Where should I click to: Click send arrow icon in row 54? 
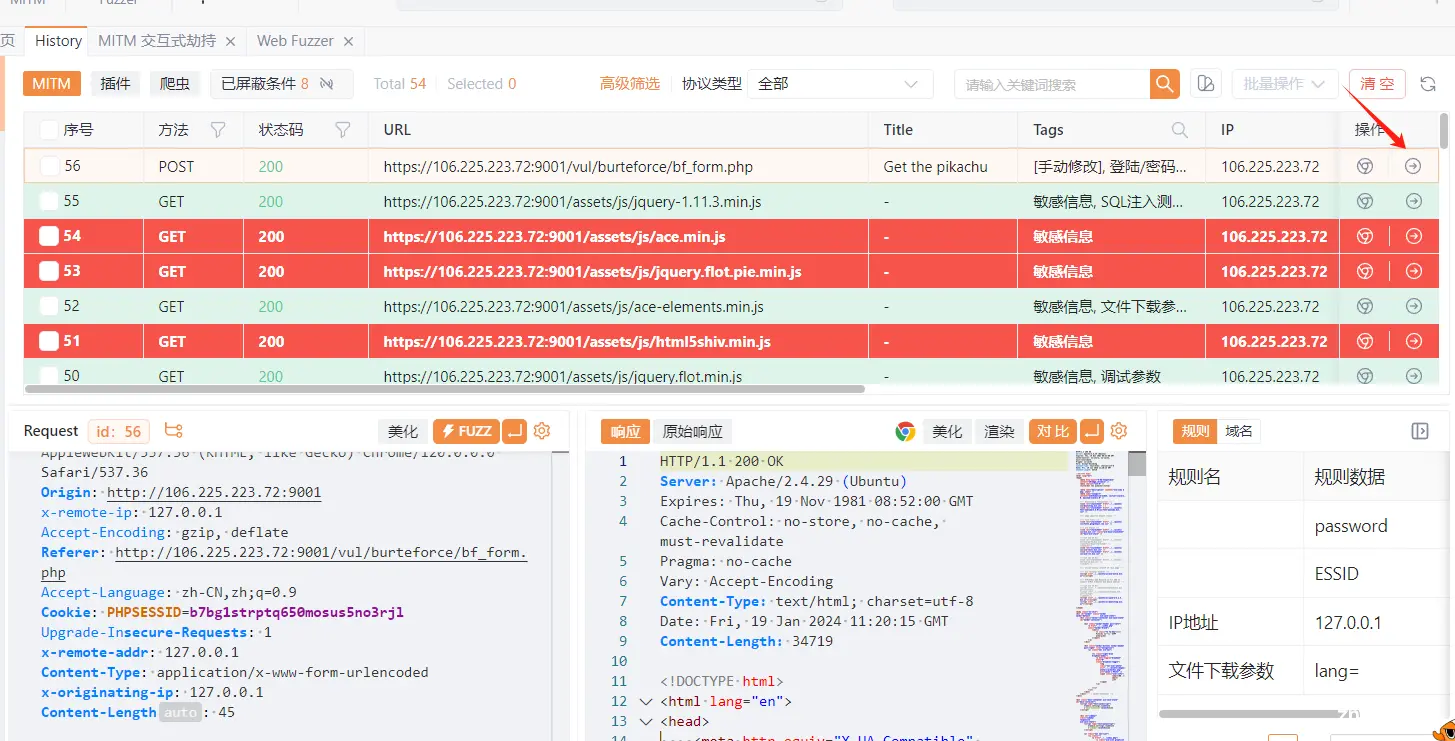coord(1413,236)
